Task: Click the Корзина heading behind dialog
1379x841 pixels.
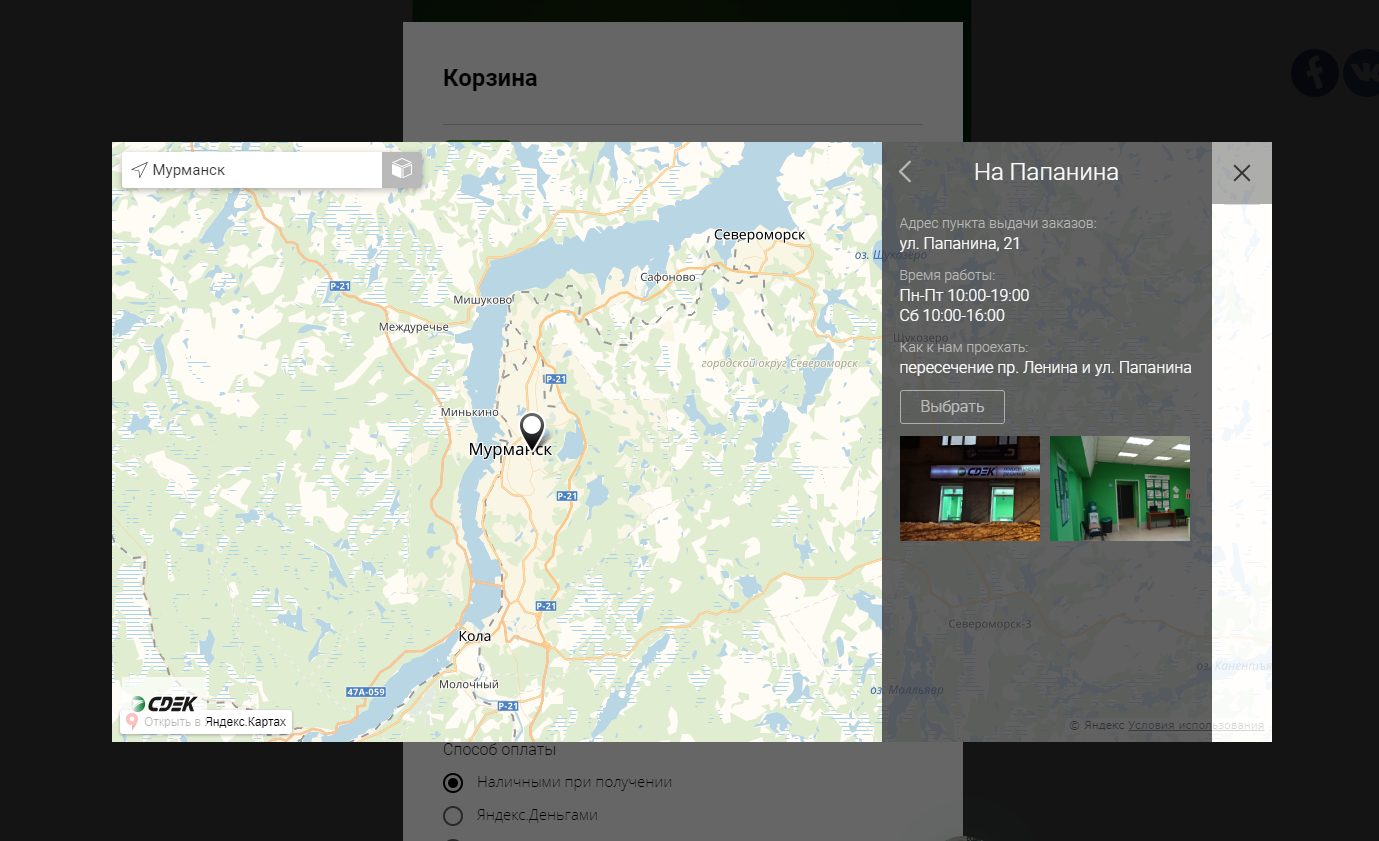Action: [490, 78]
